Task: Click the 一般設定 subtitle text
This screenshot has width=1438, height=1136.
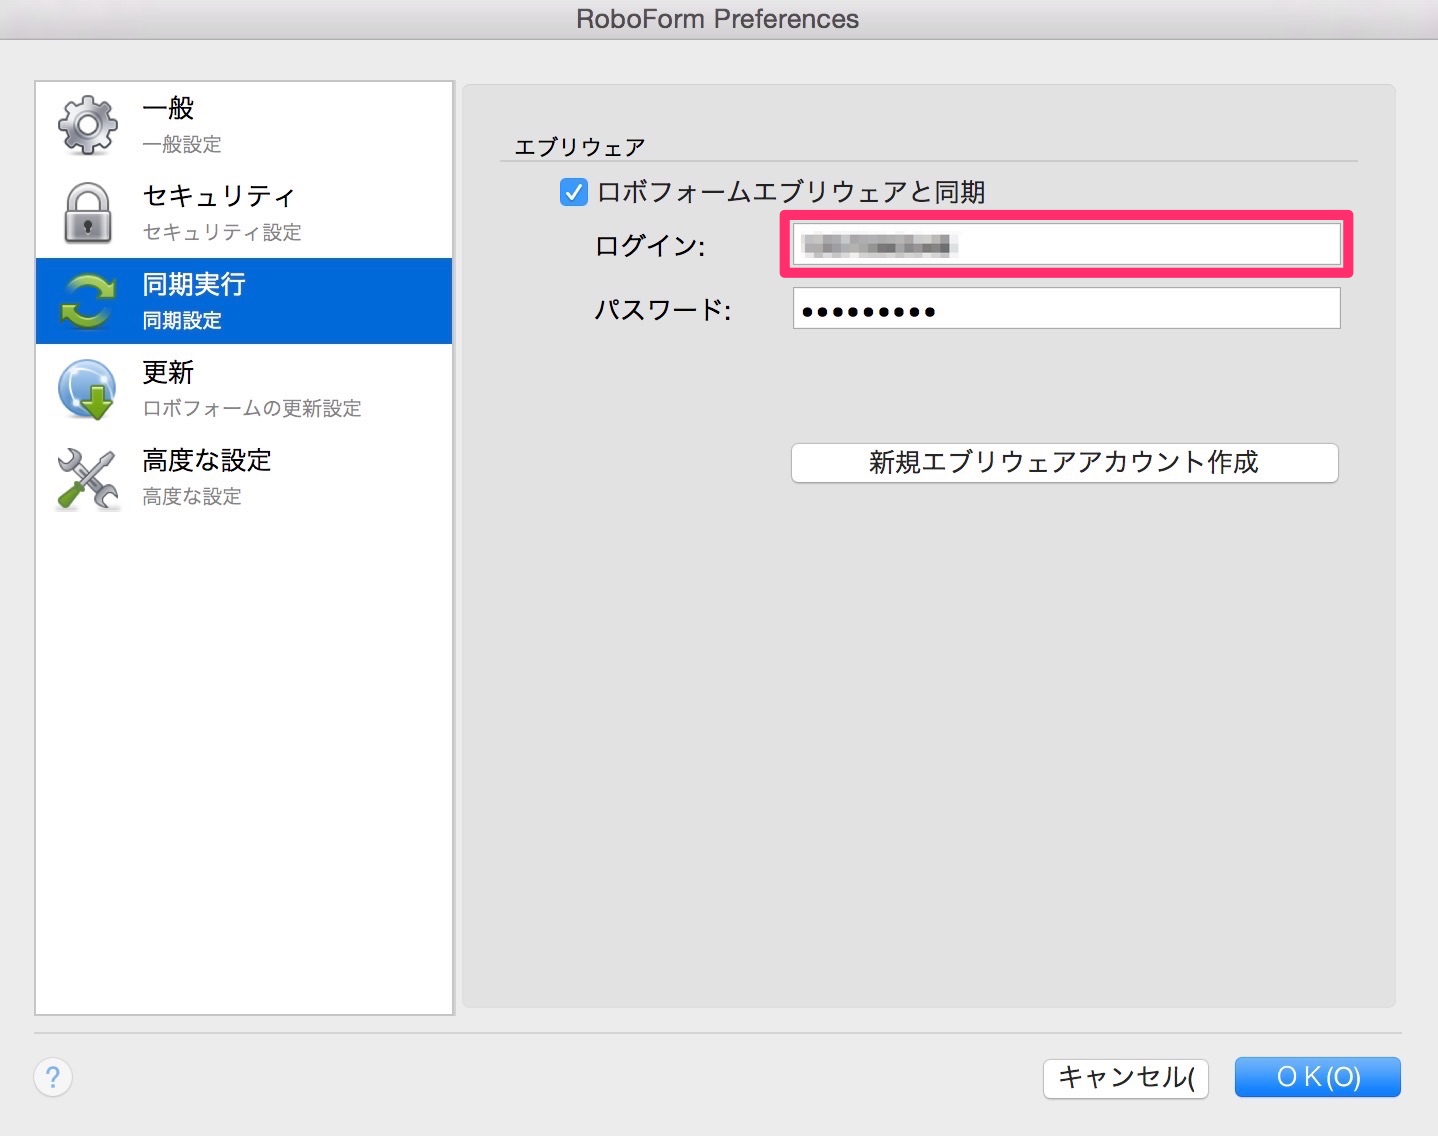Action: coord(182,144)
